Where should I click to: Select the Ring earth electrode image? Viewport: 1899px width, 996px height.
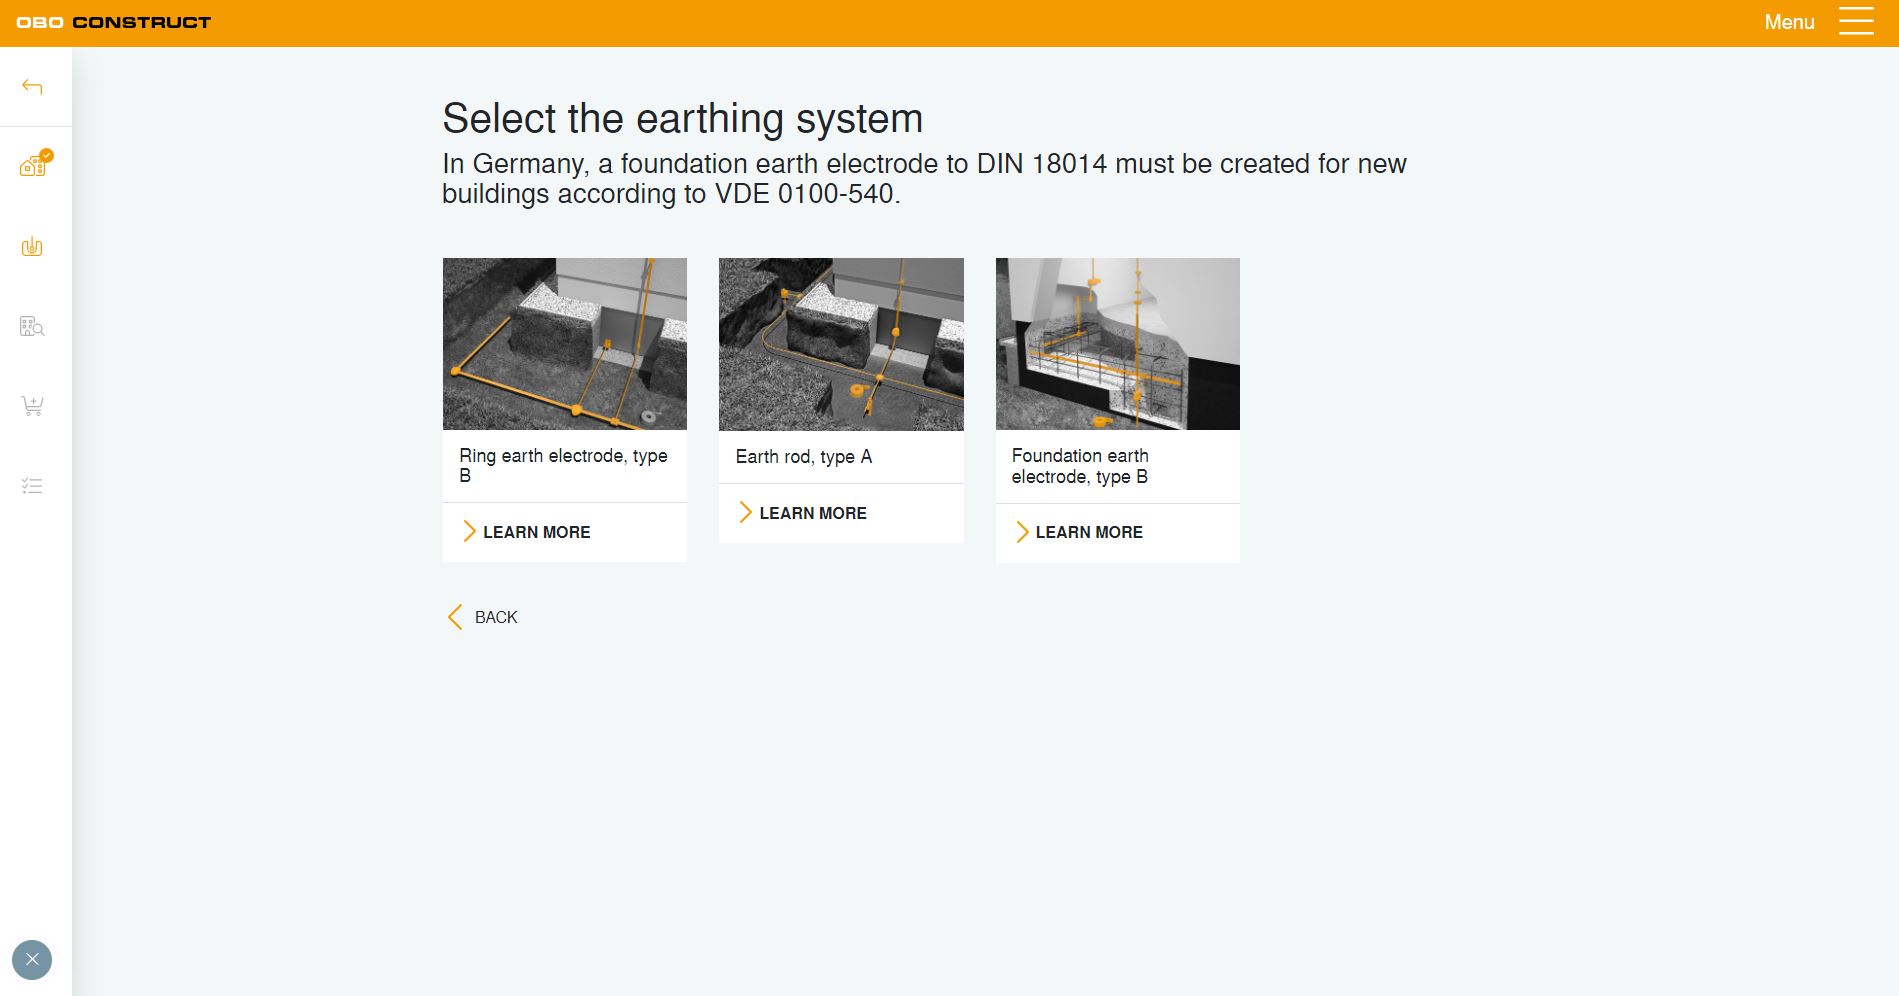[x=565, y=344]
